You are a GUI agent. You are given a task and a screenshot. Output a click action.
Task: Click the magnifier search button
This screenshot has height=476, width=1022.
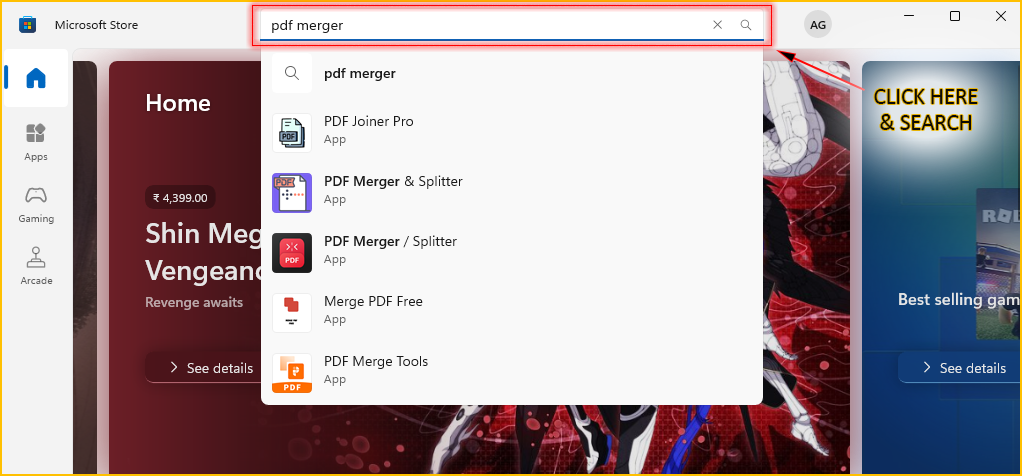point(746,25)
